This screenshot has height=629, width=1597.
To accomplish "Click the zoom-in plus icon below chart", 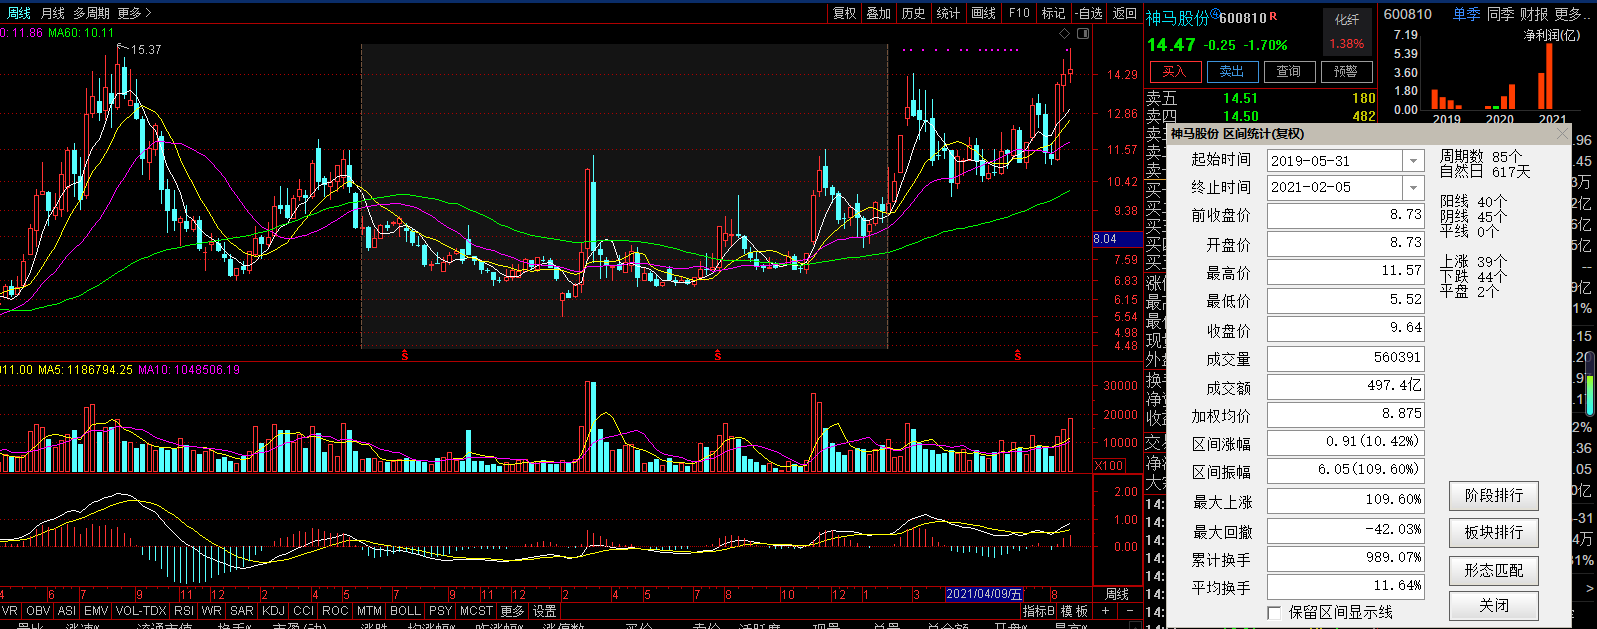I will 1105,611.
